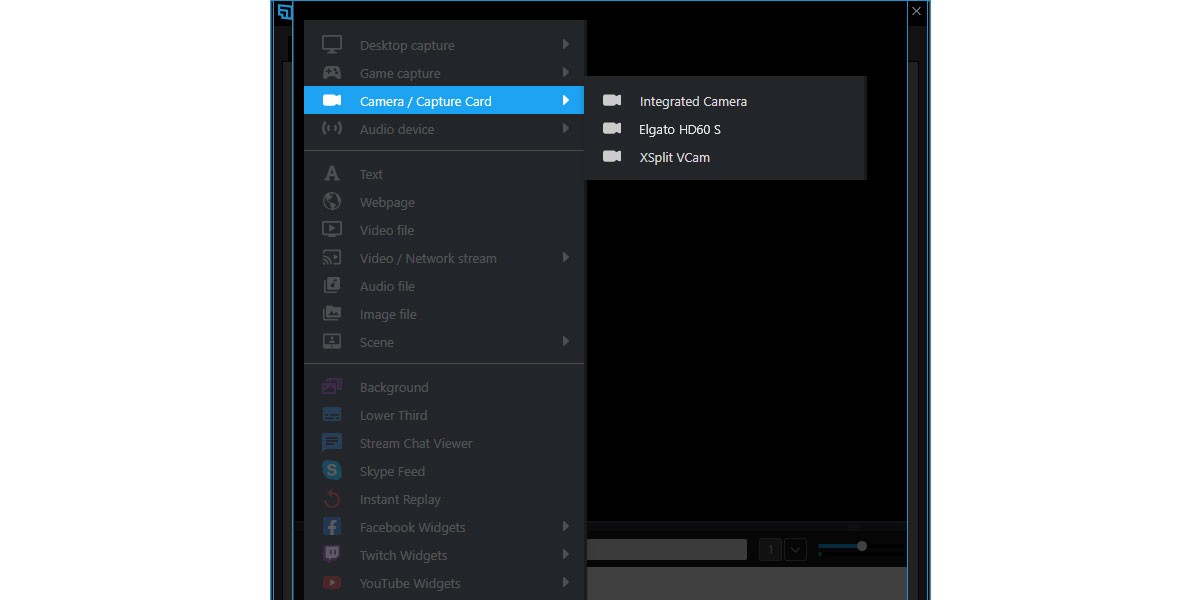Viewport: 1200px width, 600px height.
Task: Click the Twitch Widgets icon
Action: tap(331, 554)
